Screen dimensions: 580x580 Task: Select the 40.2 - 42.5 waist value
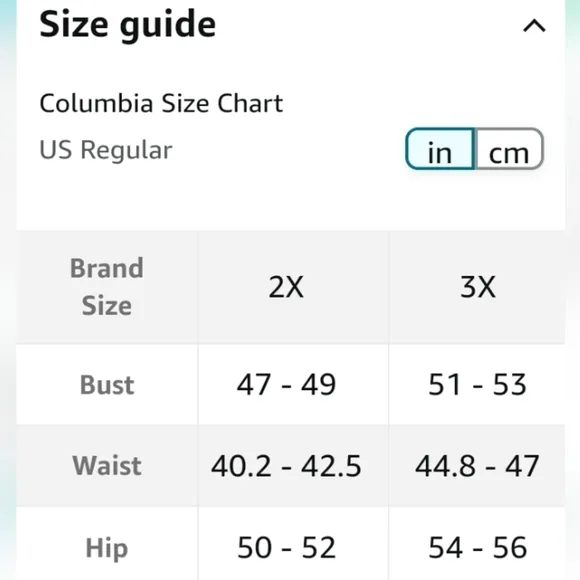coord(286,466)
